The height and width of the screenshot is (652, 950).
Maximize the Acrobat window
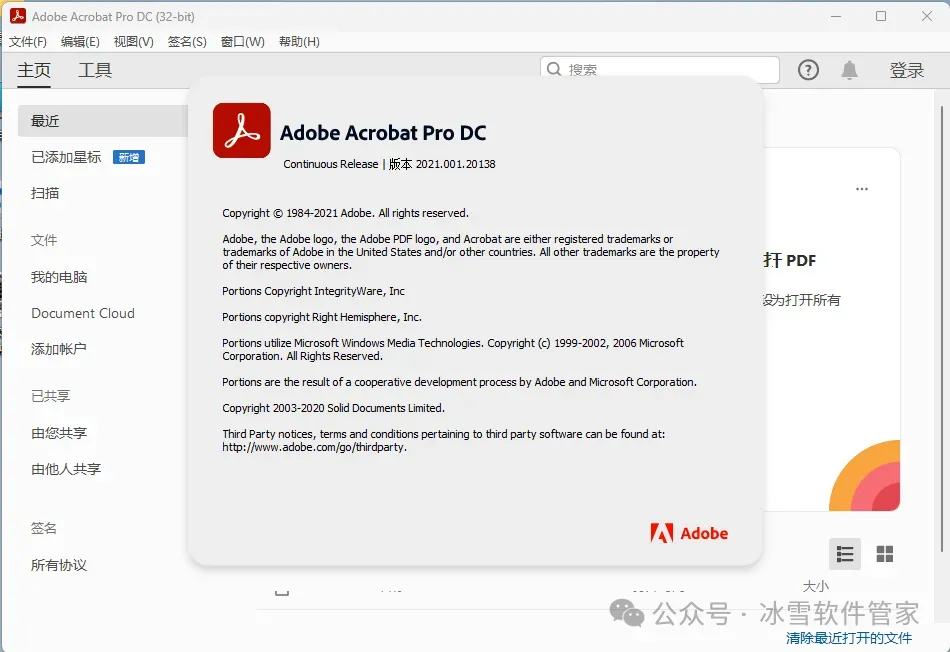(x=881, y=16)
